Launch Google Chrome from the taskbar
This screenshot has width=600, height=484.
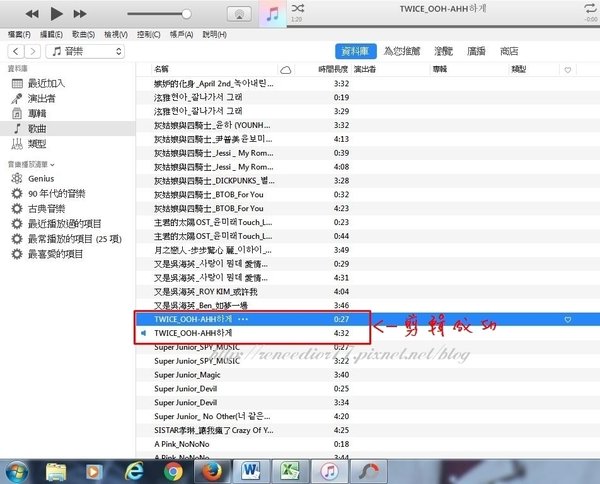[173, 472]
